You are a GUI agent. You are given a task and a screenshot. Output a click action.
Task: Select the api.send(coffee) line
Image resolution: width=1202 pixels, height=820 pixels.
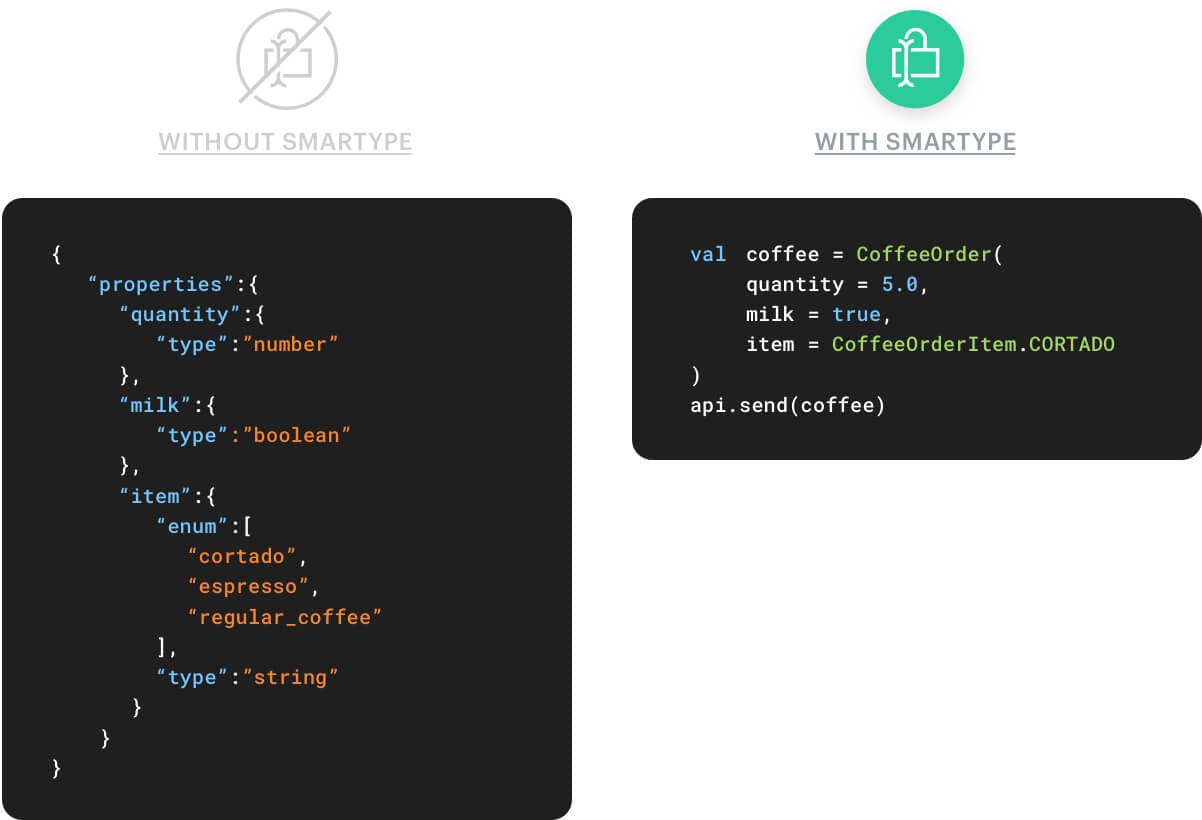(x=788, y=405)
